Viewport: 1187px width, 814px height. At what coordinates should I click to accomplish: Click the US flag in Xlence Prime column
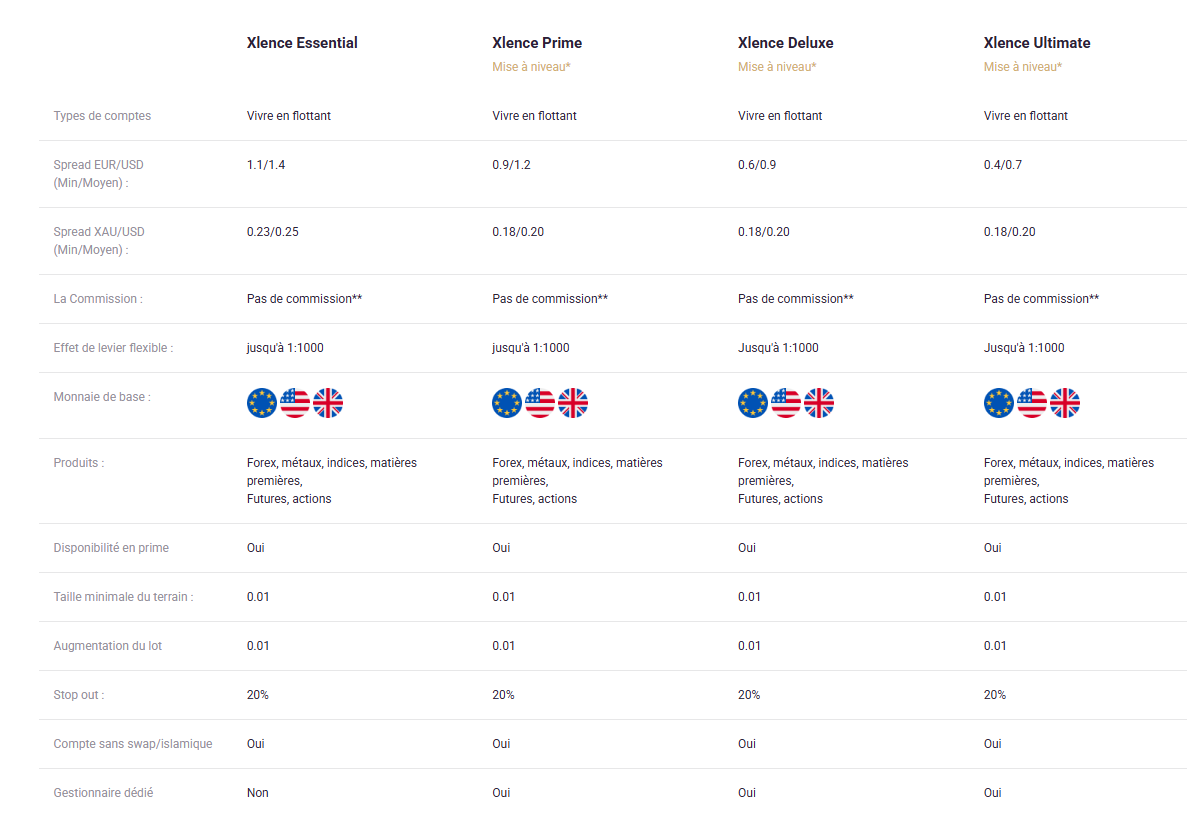tap(540, 403)
